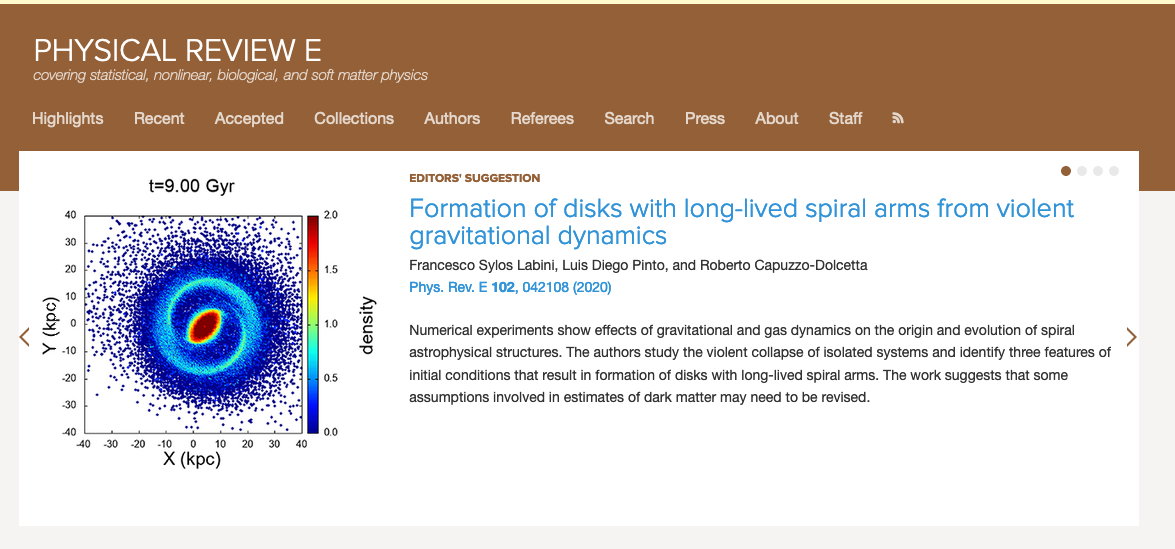This screenshot has width=1175, height=549.
Task: Show the fourth carousel slide dot
Action: pos(1114,171)
